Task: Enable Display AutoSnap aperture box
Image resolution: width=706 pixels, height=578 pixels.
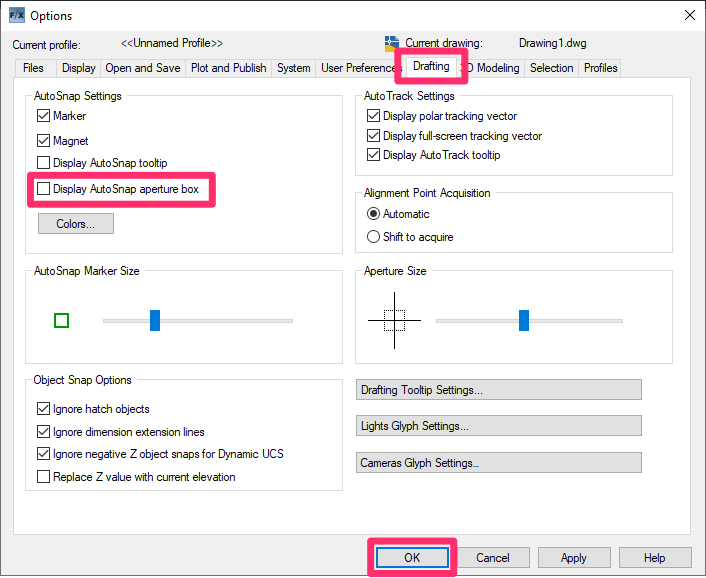Action: 43,189
